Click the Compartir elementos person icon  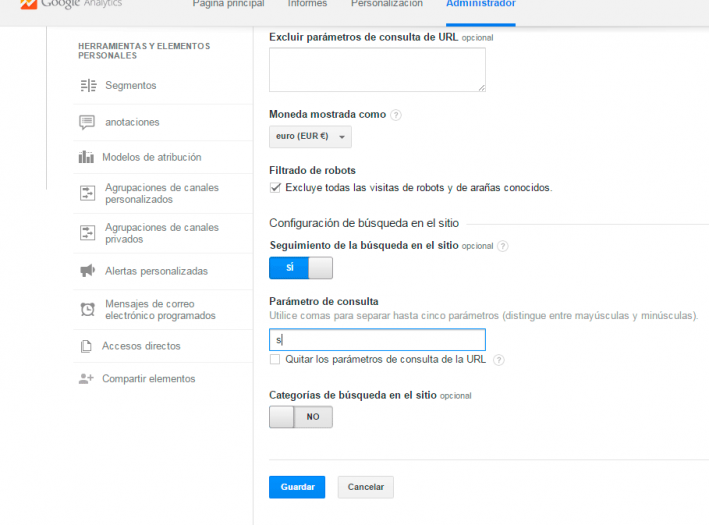click(x=86, y=379)
